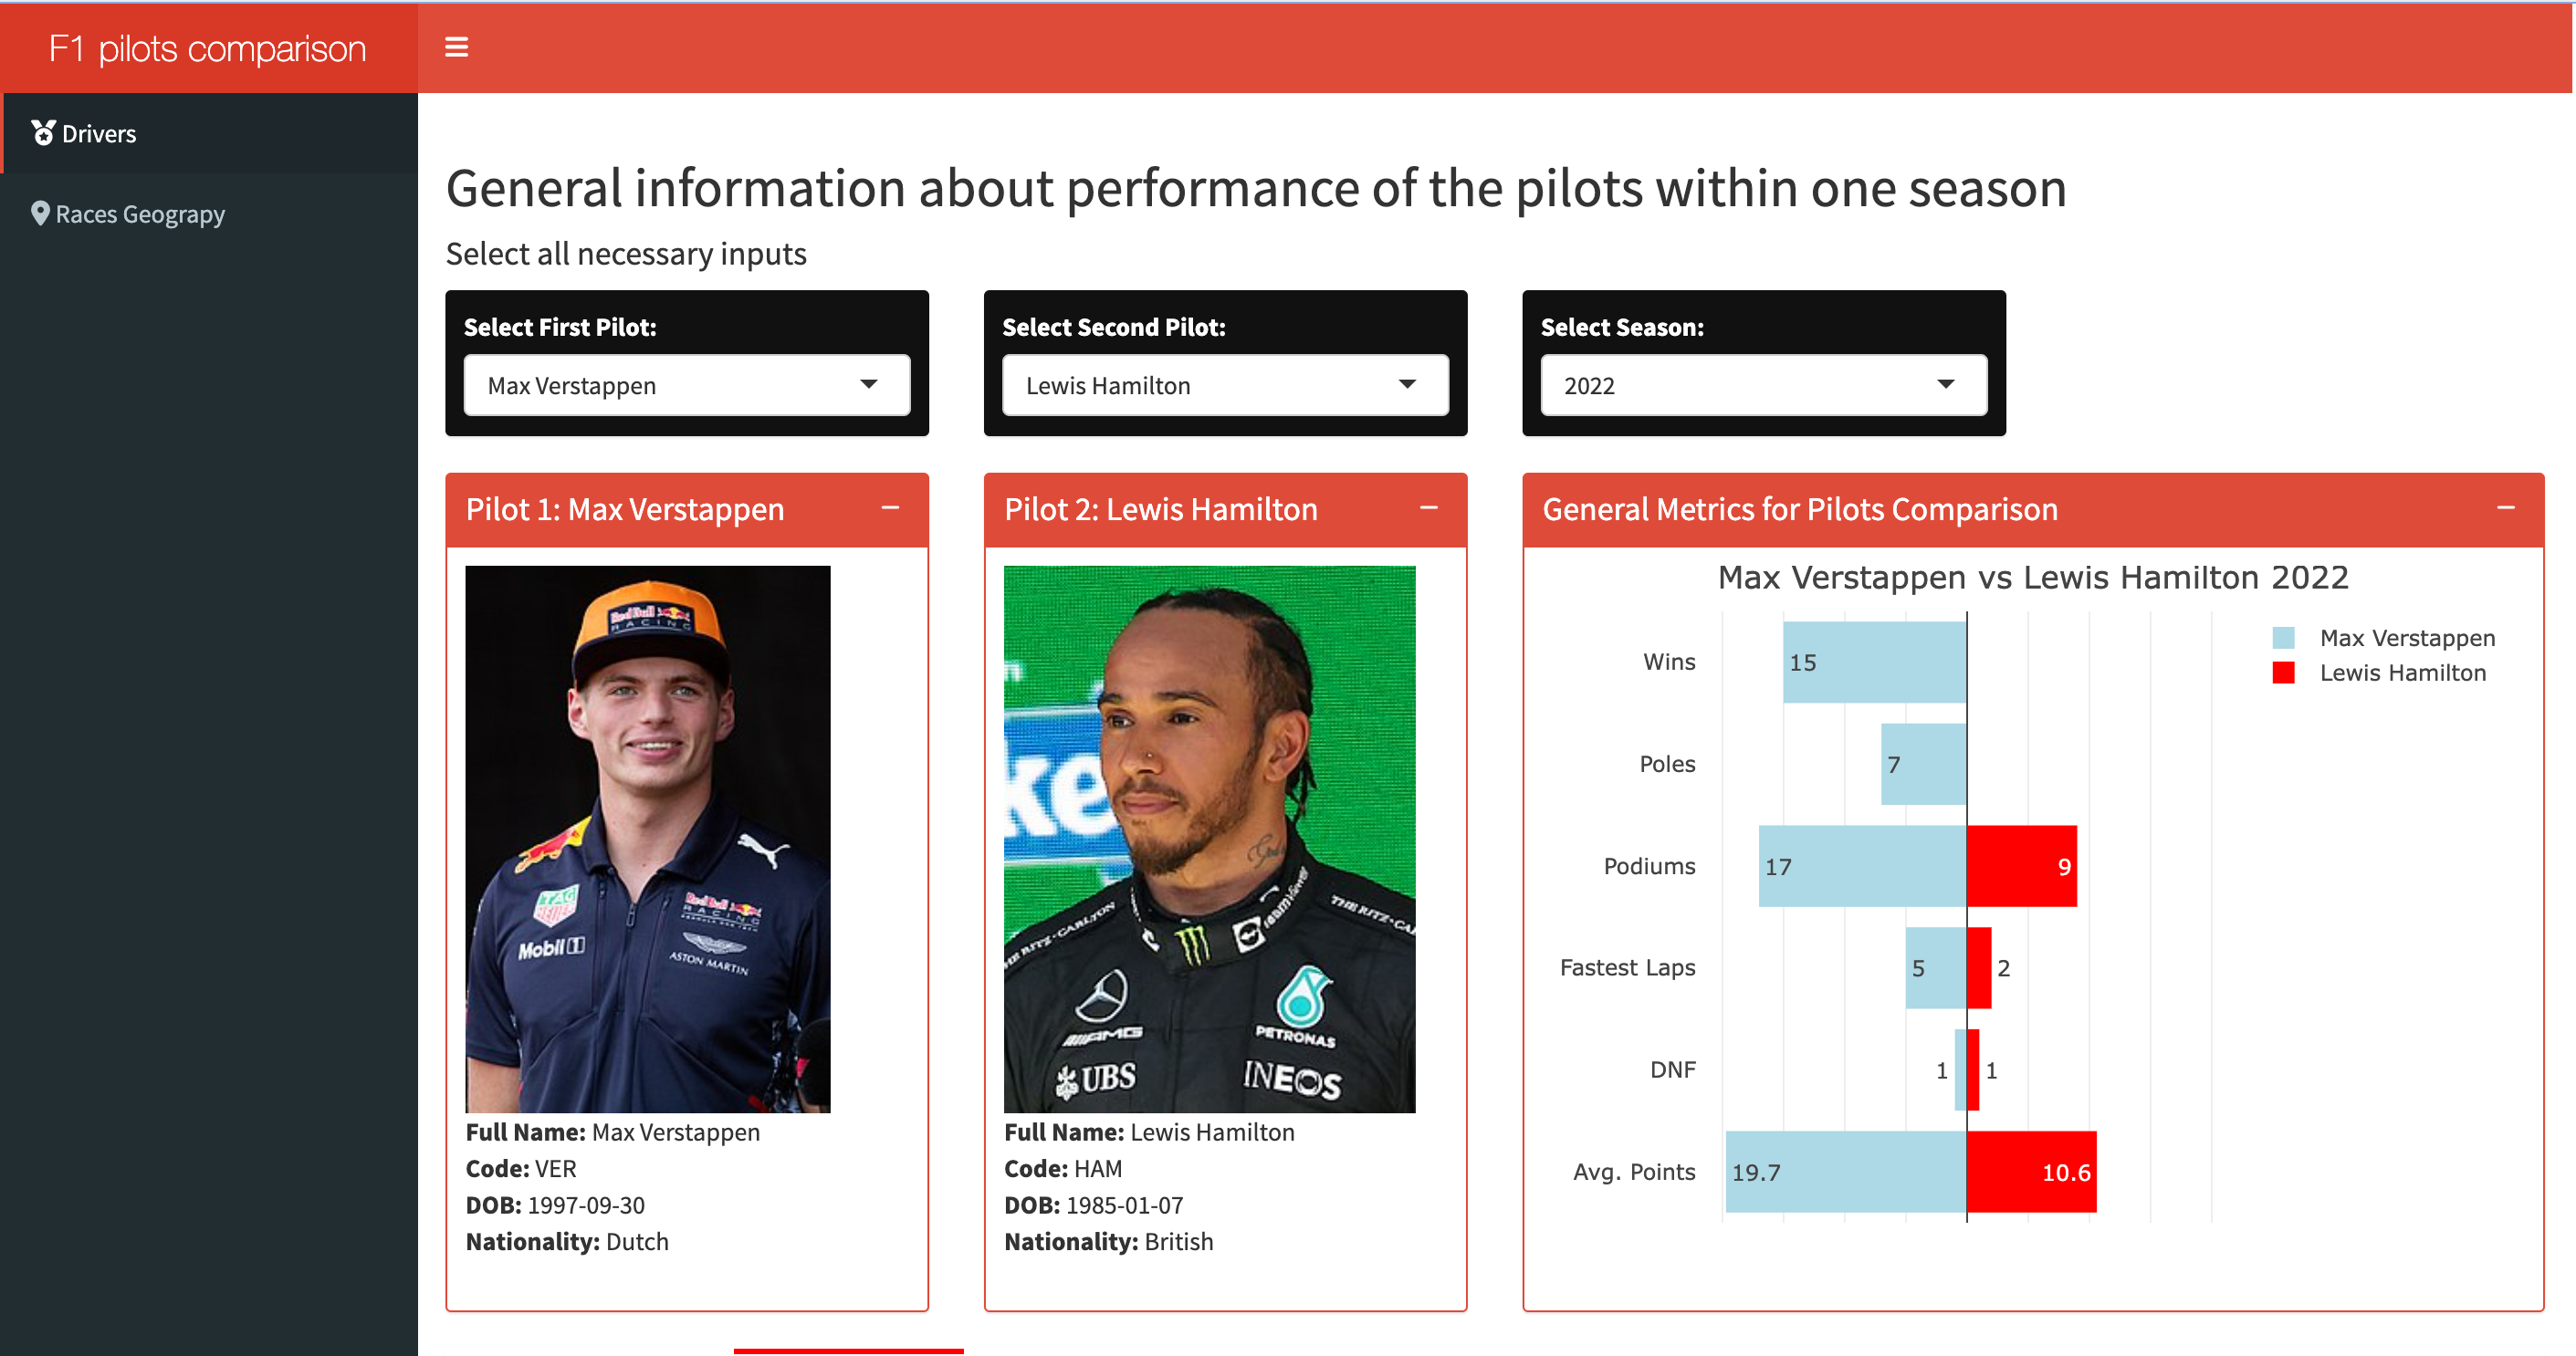Click the Max Verstappen photo
Image resolution: width=2576 pixels, height=1356 pixels.
coord(648,839)
